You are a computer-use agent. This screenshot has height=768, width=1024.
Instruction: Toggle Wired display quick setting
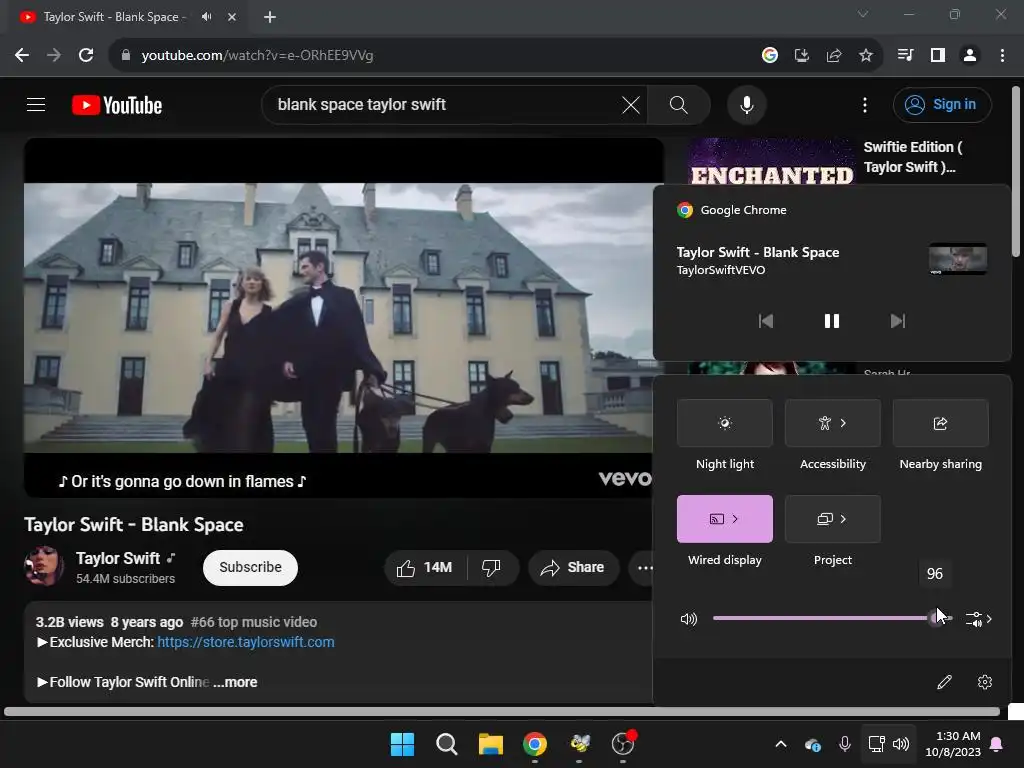[x=724, y=519]
